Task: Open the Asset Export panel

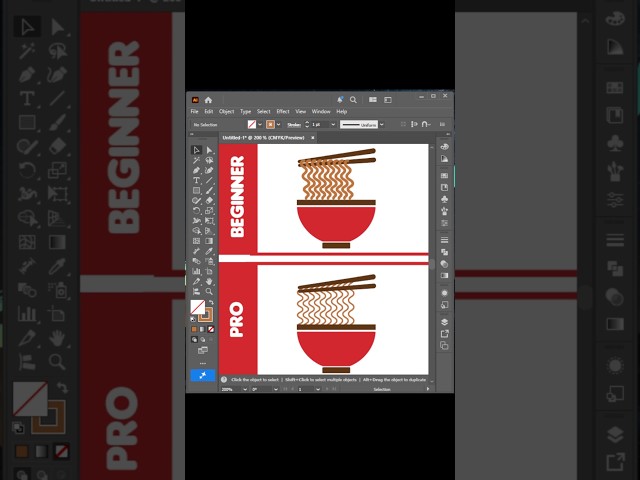Action: [x=444, y=334]
